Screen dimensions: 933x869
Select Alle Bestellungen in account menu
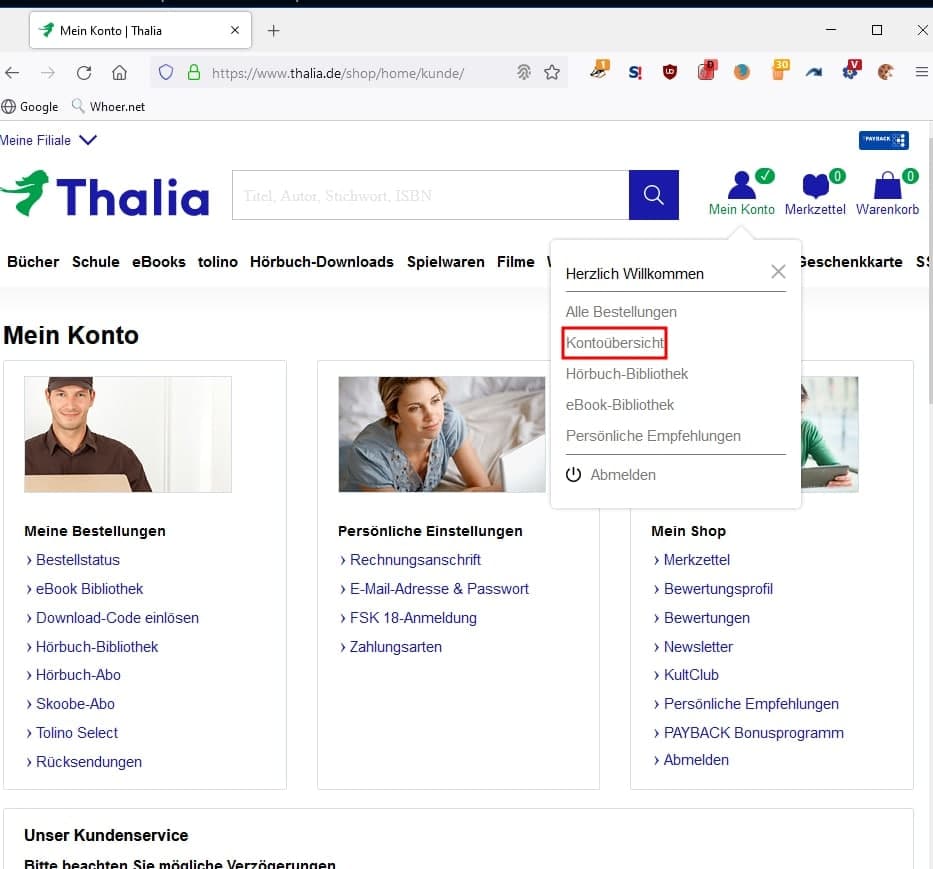point(621,312)
